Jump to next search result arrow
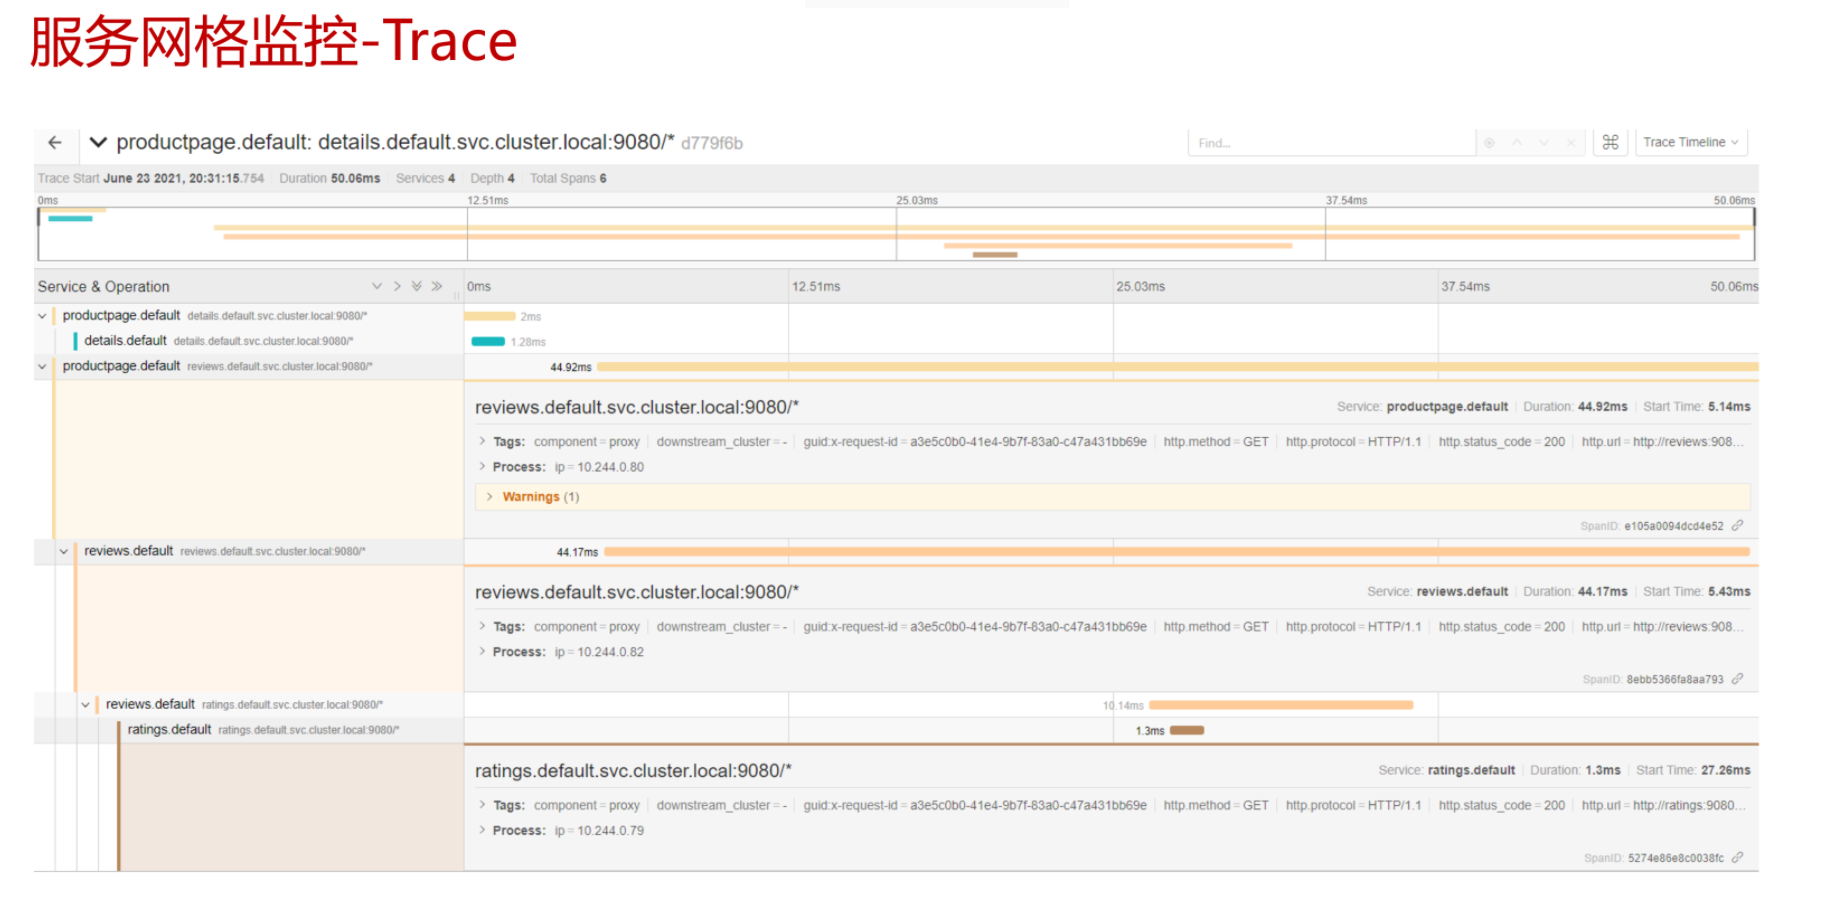Viewport: 1821px width, 897px height. pos(1544,143)
